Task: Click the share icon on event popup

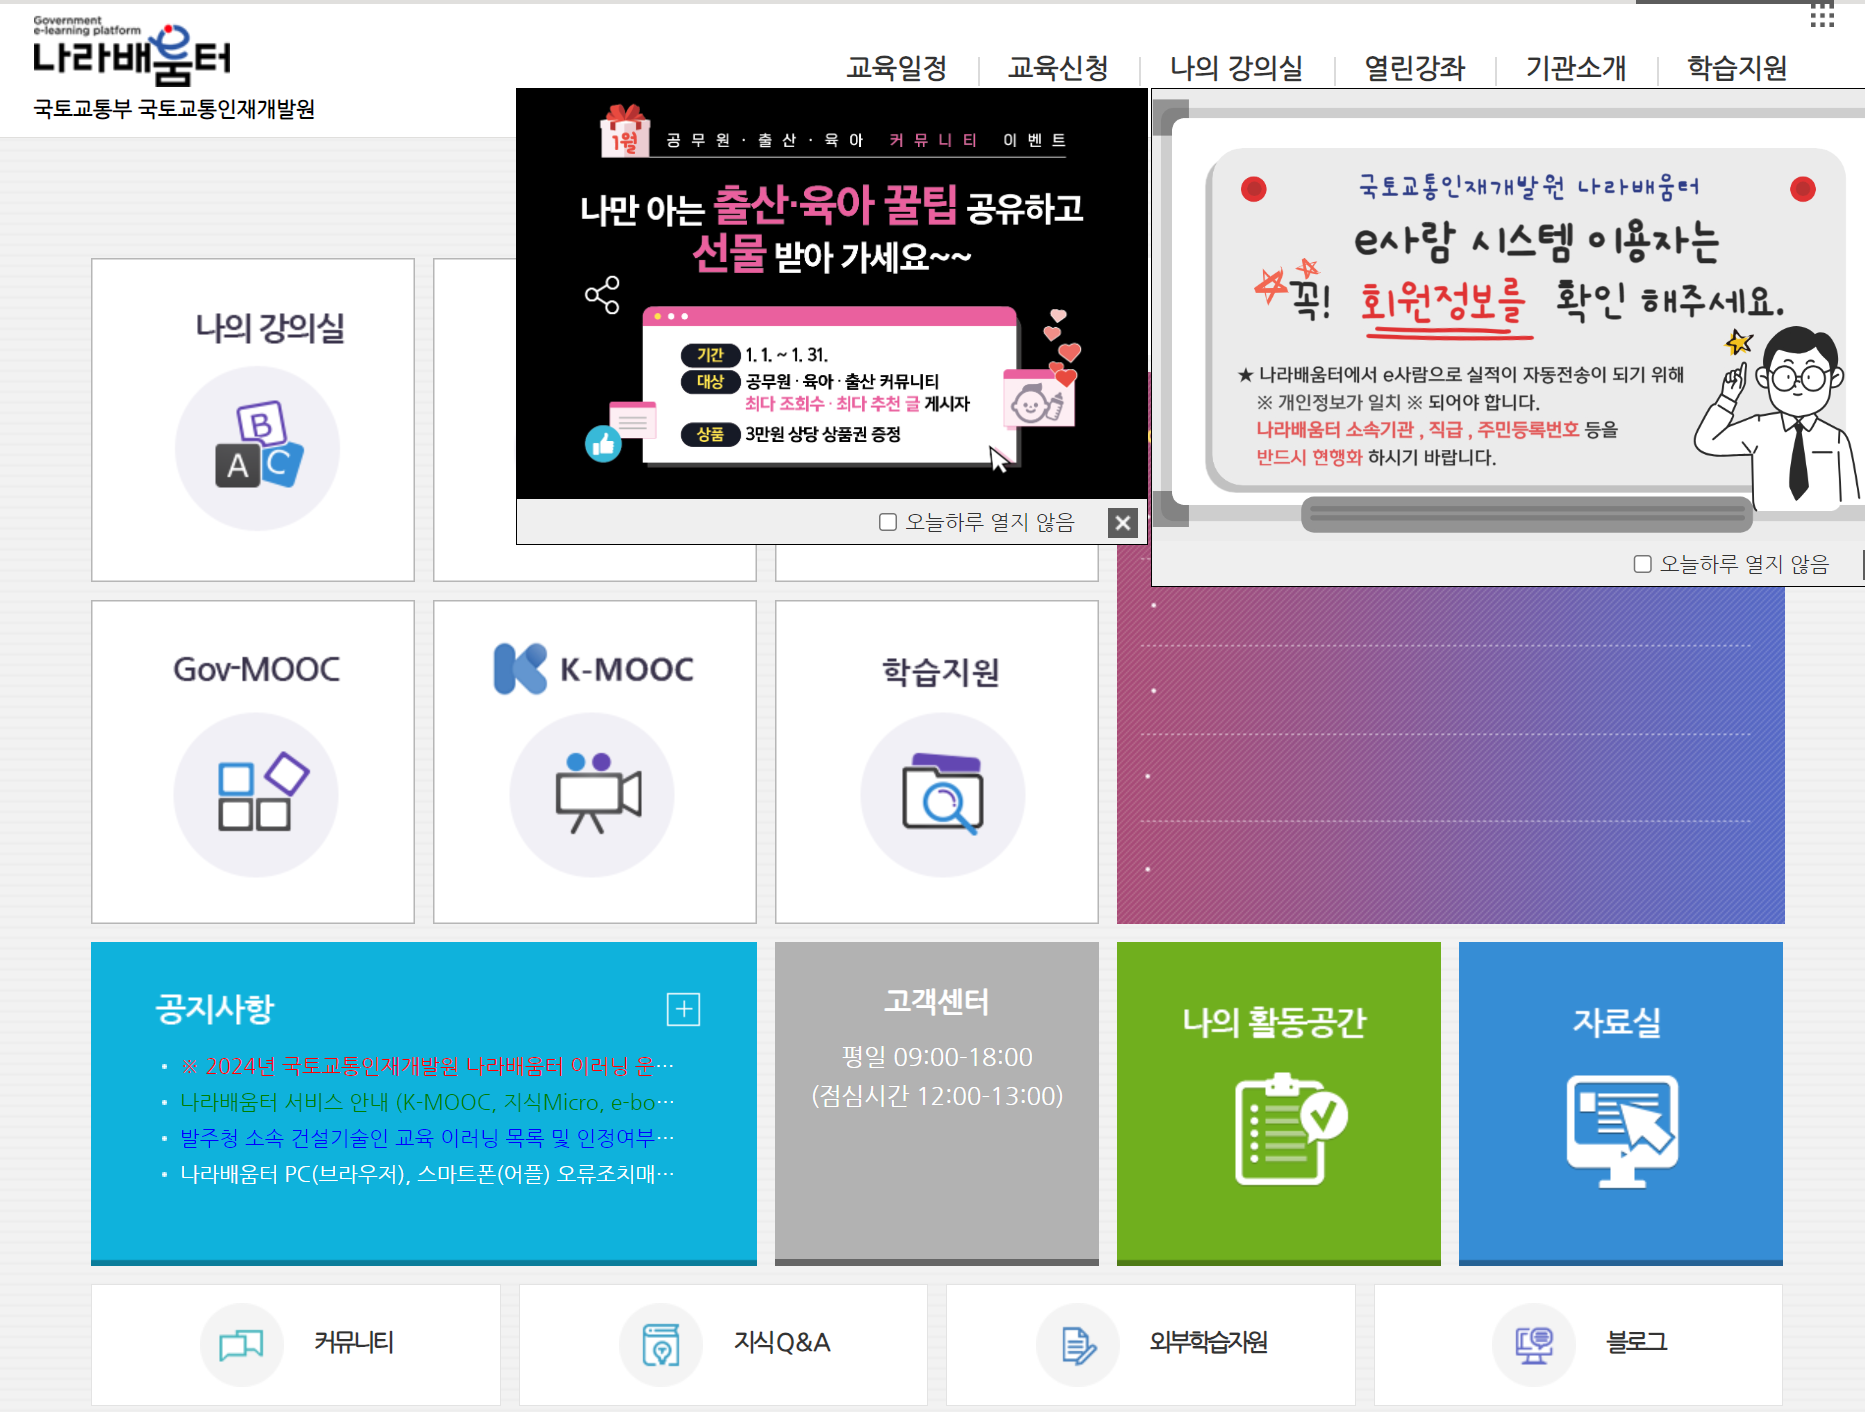Action: pyautogui.click(x=603, y=295)
